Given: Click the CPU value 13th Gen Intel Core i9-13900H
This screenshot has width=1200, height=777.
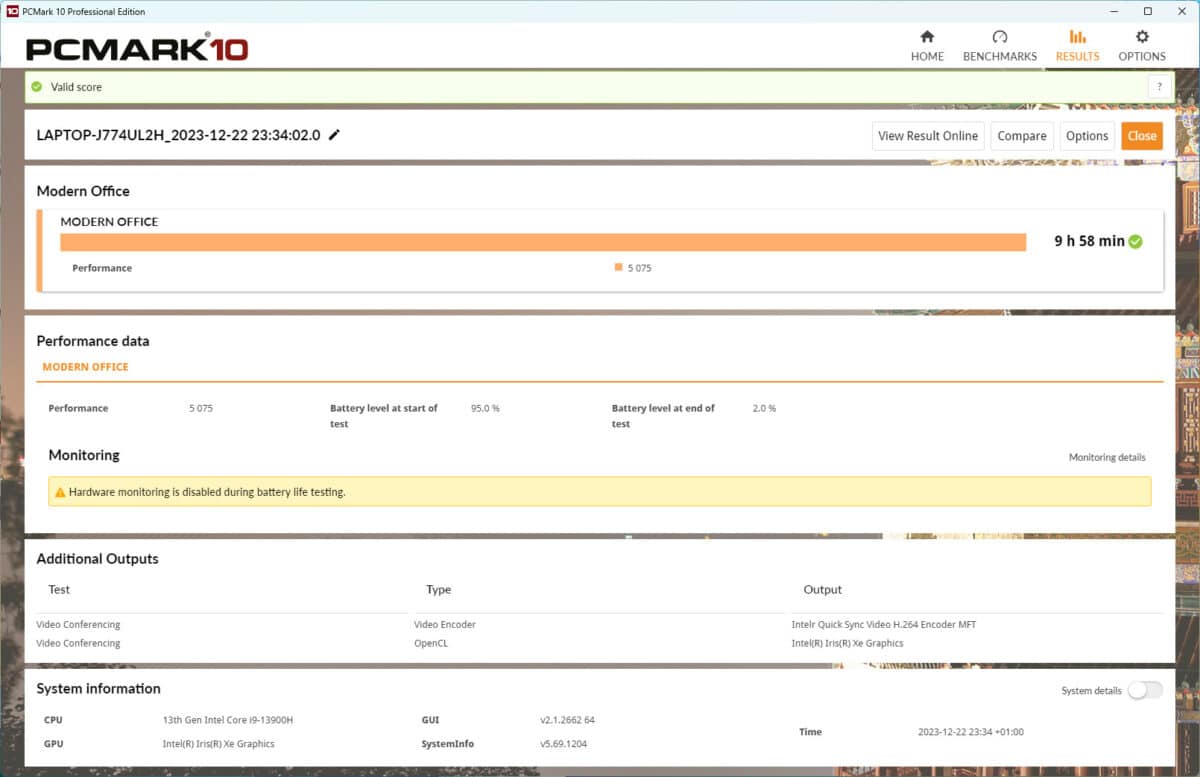Looking at the screenshot, I should tap(227, 720).
